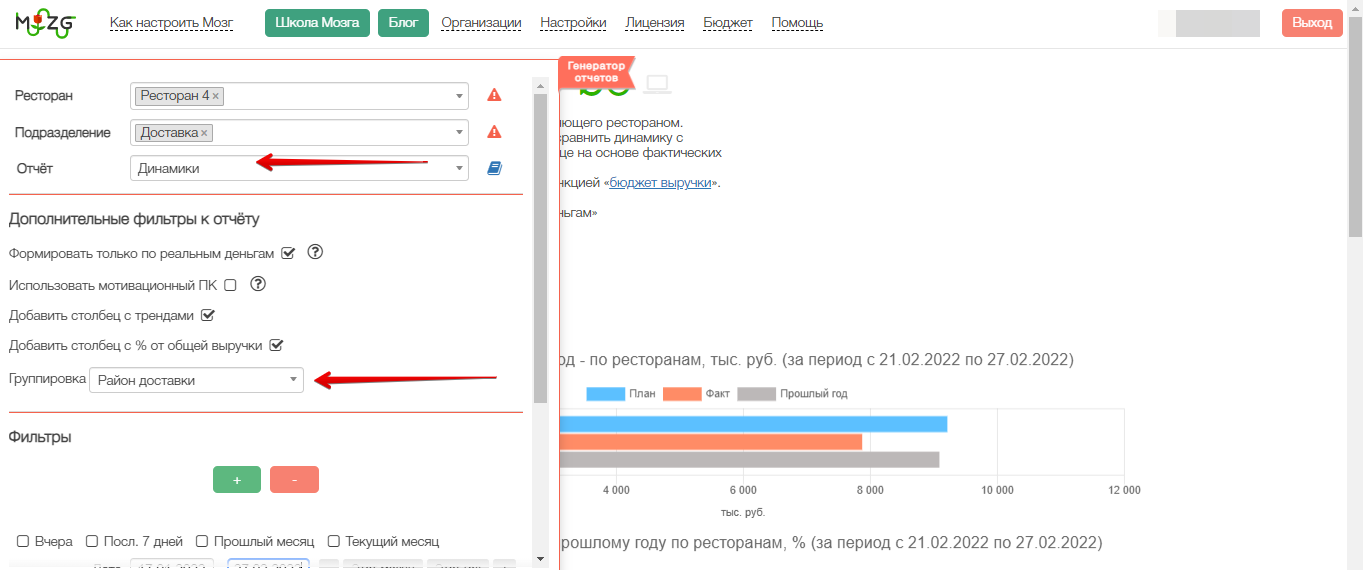Open the Школа Мозга button
The height and width of the screenshot is (570, 1363).
[x=317, y=23]
